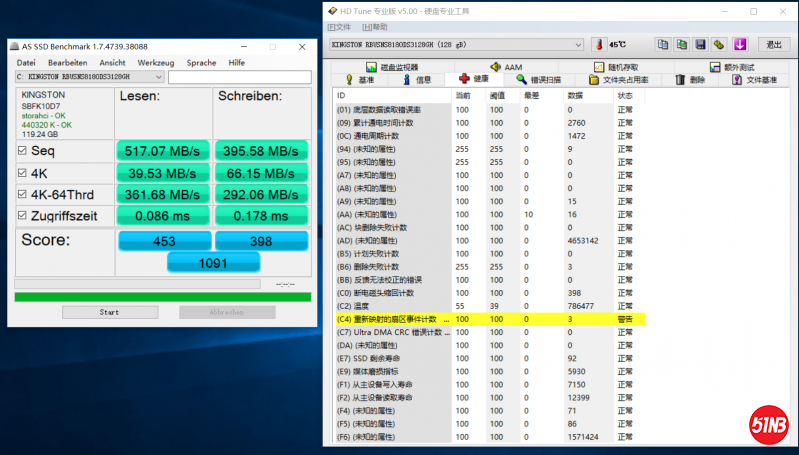The width and height of the screenshot is (799, 455).
Task: Click the 数据 column header
Action: (589, 95)
